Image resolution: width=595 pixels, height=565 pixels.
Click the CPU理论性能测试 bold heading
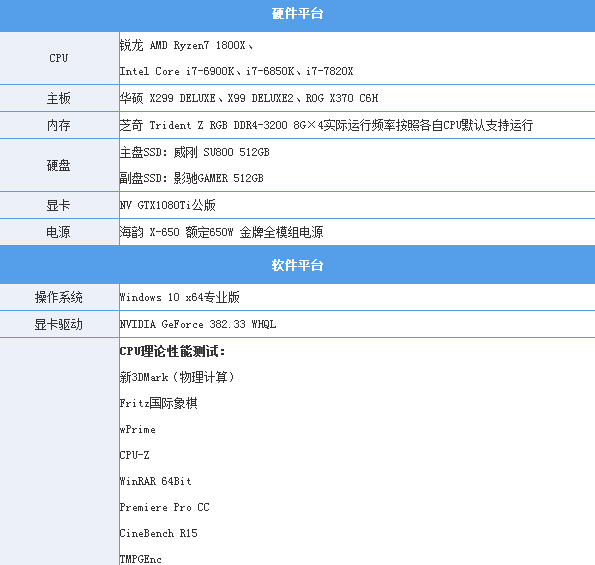(x=172, y=351)
